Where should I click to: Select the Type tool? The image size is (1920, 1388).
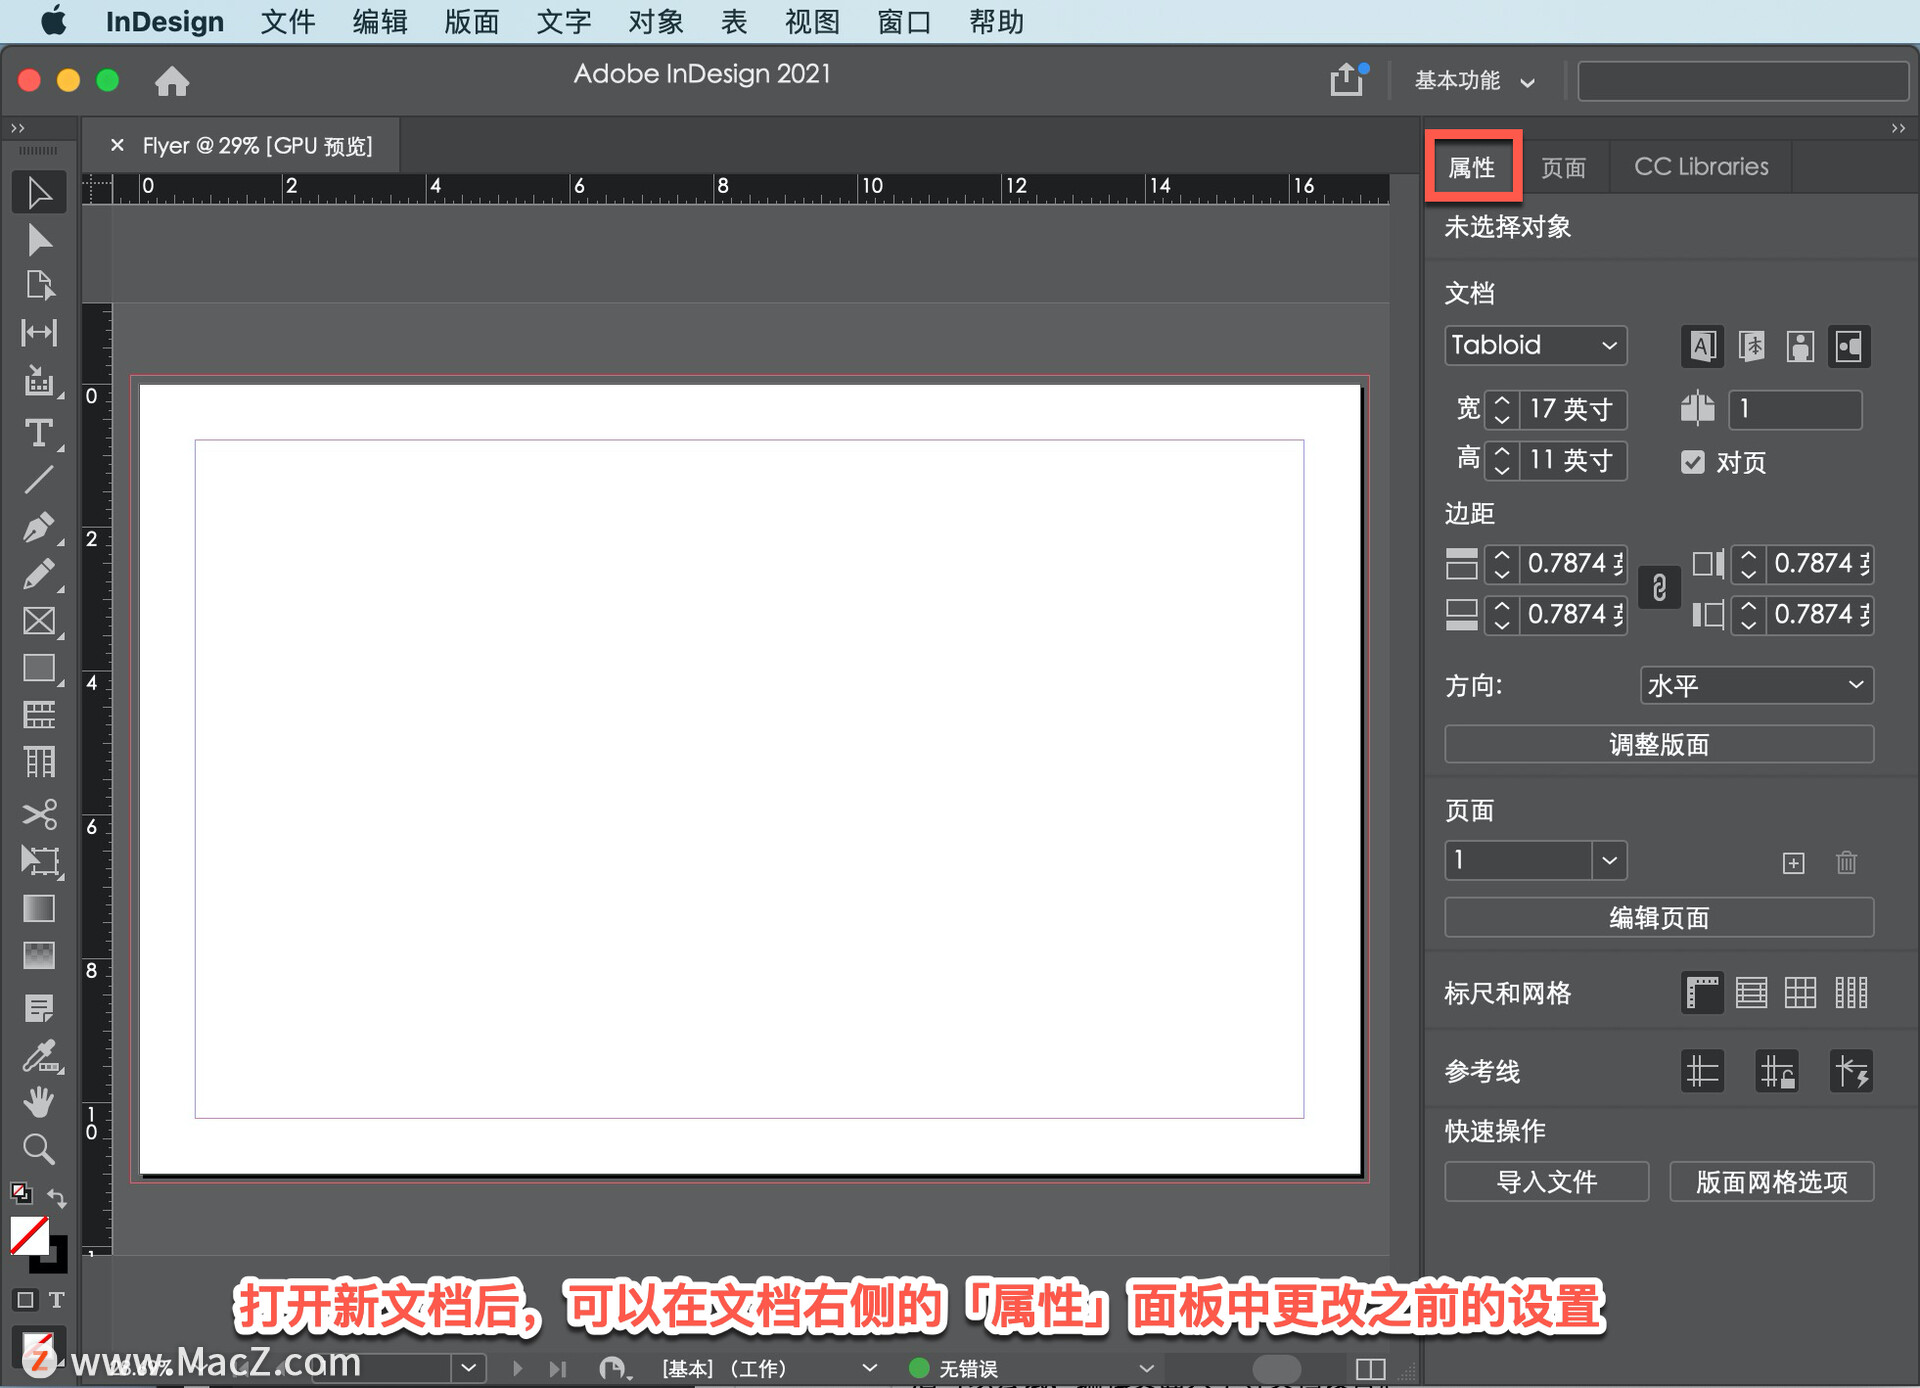click(39, 433)
